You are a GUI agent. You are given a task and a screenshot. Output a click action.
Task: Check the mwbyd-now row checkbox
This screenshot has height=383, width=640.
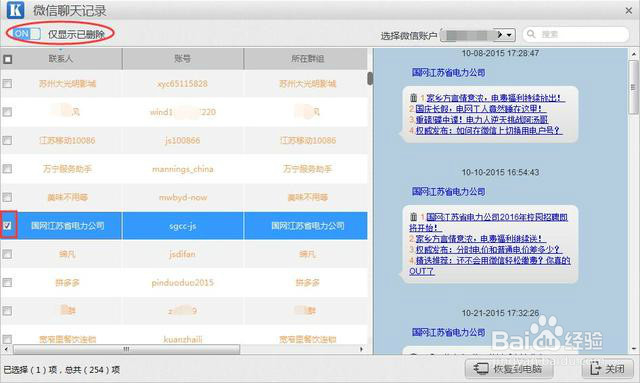(7, 197)
